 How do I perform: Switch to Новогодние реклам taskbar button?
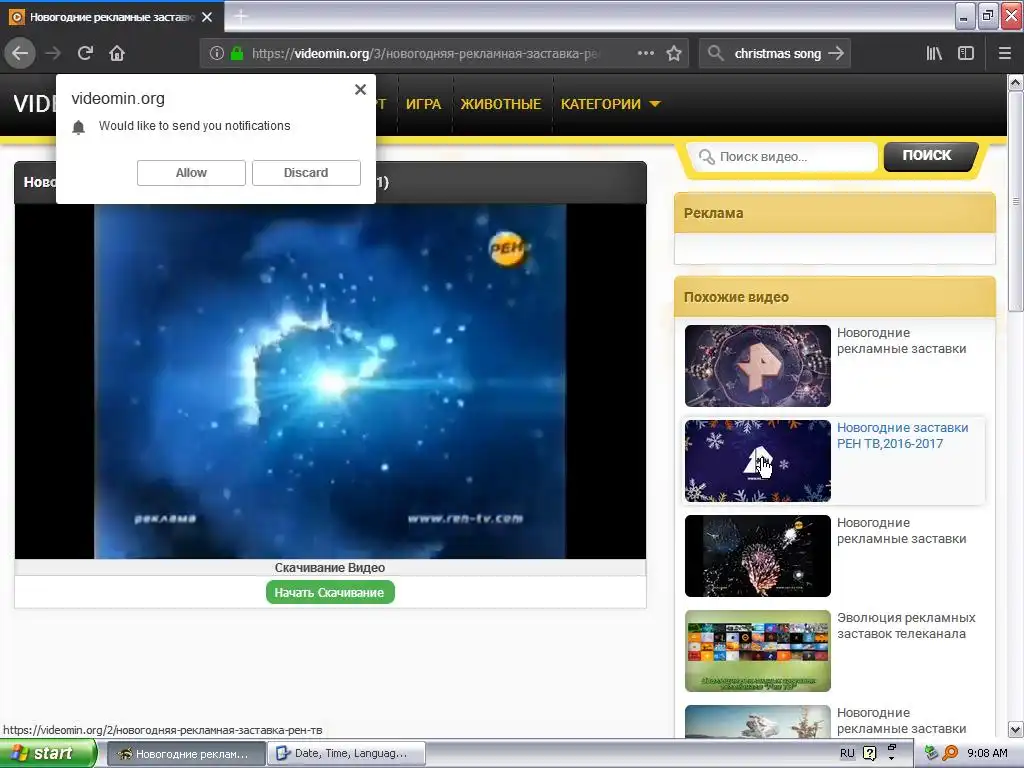(186, 754)
